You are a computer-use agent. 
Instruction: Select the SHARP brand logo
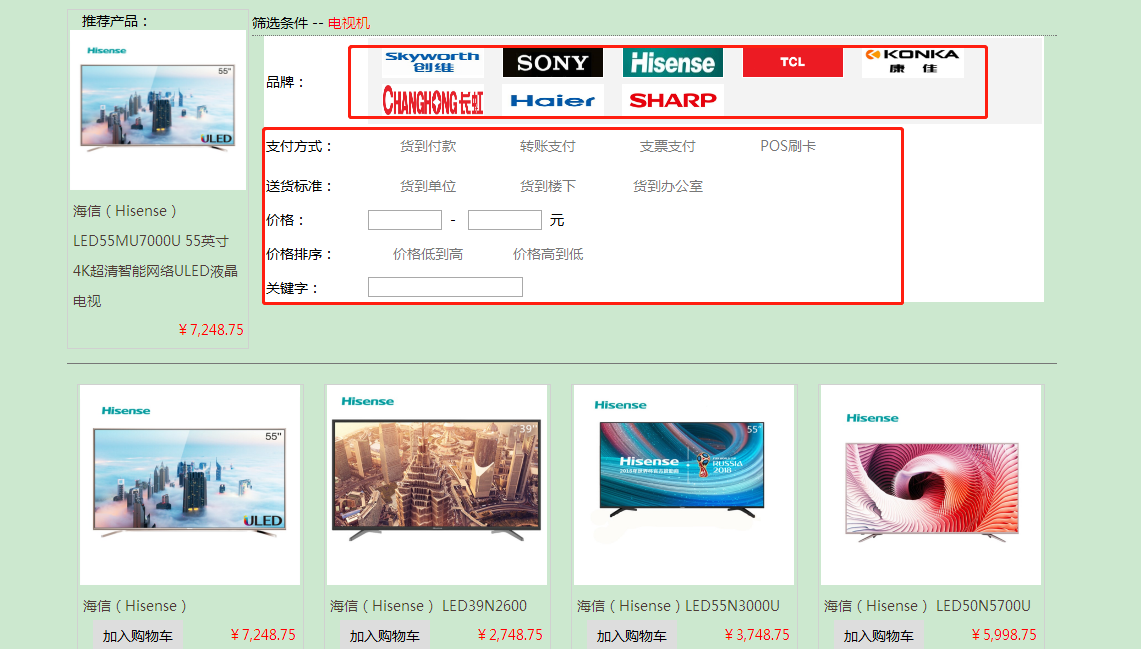(x=673, y=100)
